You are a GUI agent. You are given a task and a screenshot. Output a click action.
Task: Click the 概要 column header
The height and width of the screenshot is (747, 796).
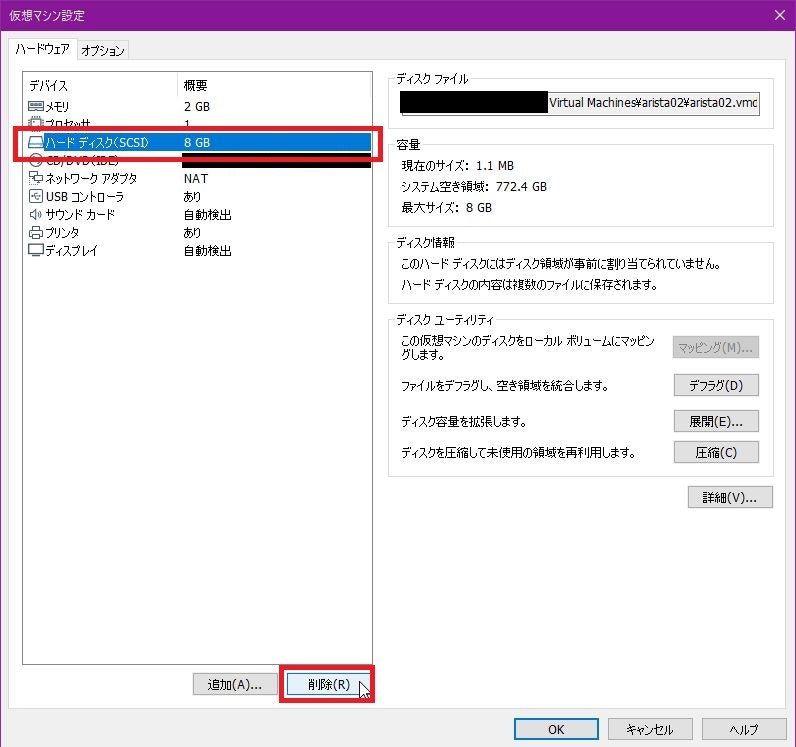point(275,85)
